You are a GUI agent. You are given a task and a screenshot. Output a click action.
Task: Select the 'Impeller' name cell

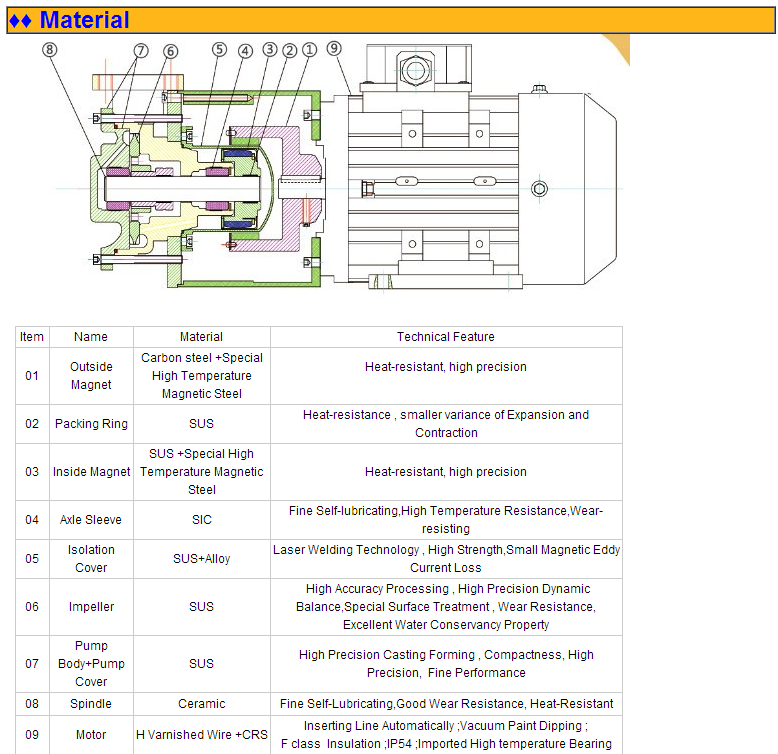91,607
